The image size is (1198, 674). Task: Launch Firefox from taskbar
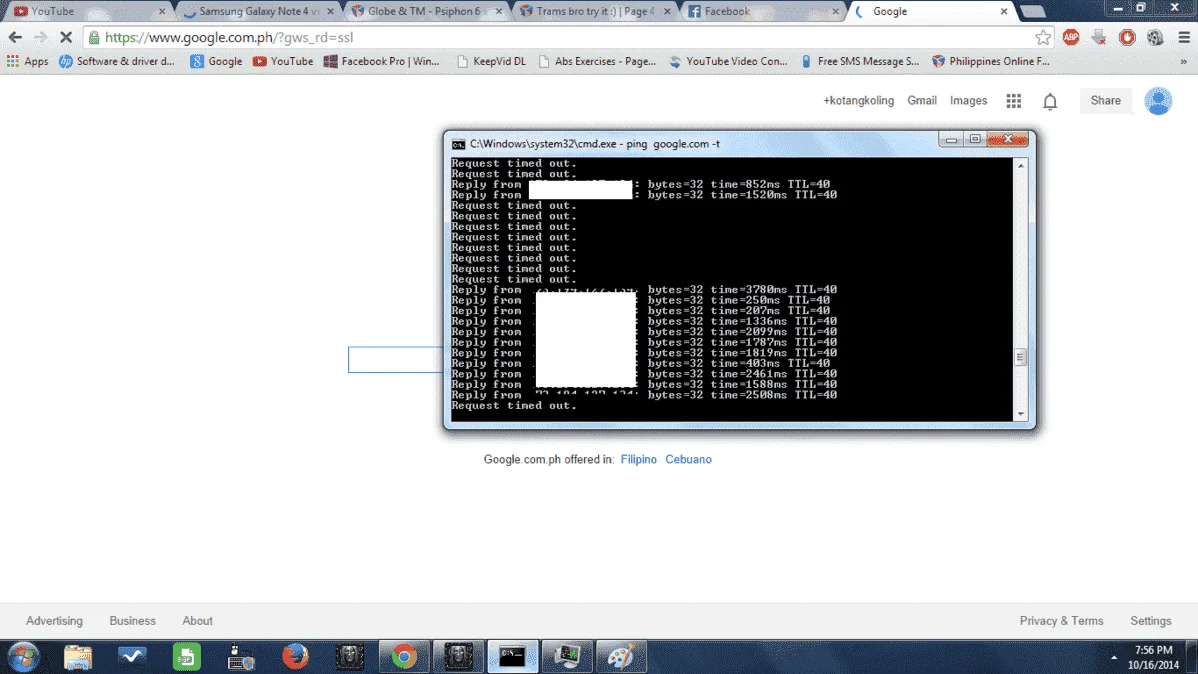pyautogui.click(x=295, y=656)
